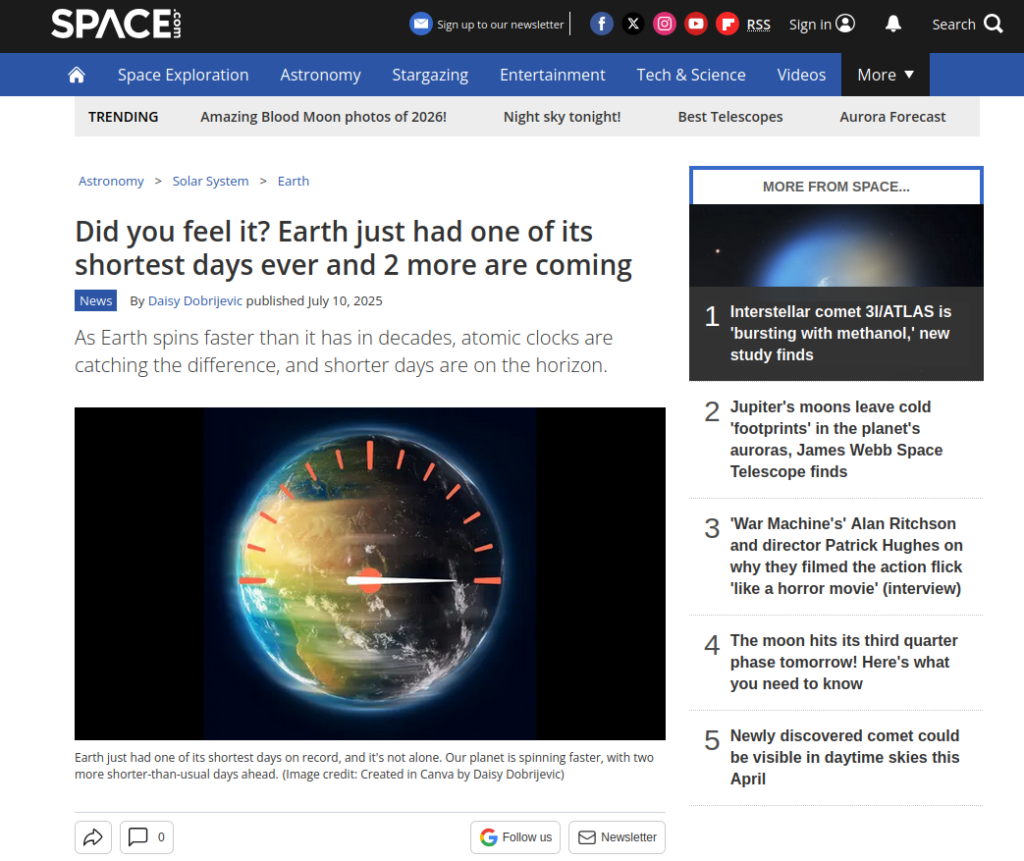Open the Stargazing menu item
Image resolution: width=1024 pixels, height=861 pixels.
click(430, 75)
